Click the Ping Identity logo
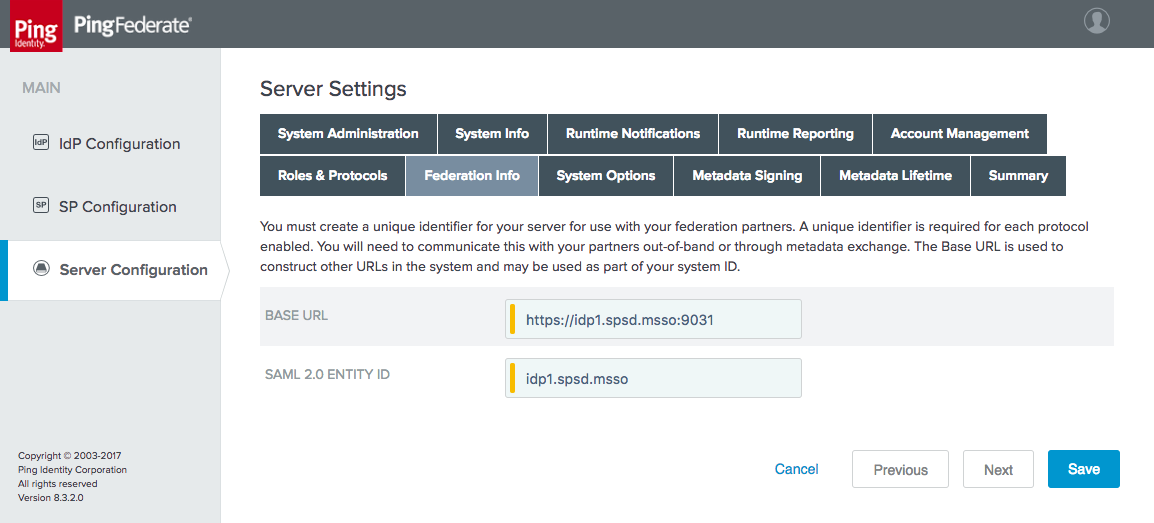This screenshot has height=523, width=1154. 36,26
